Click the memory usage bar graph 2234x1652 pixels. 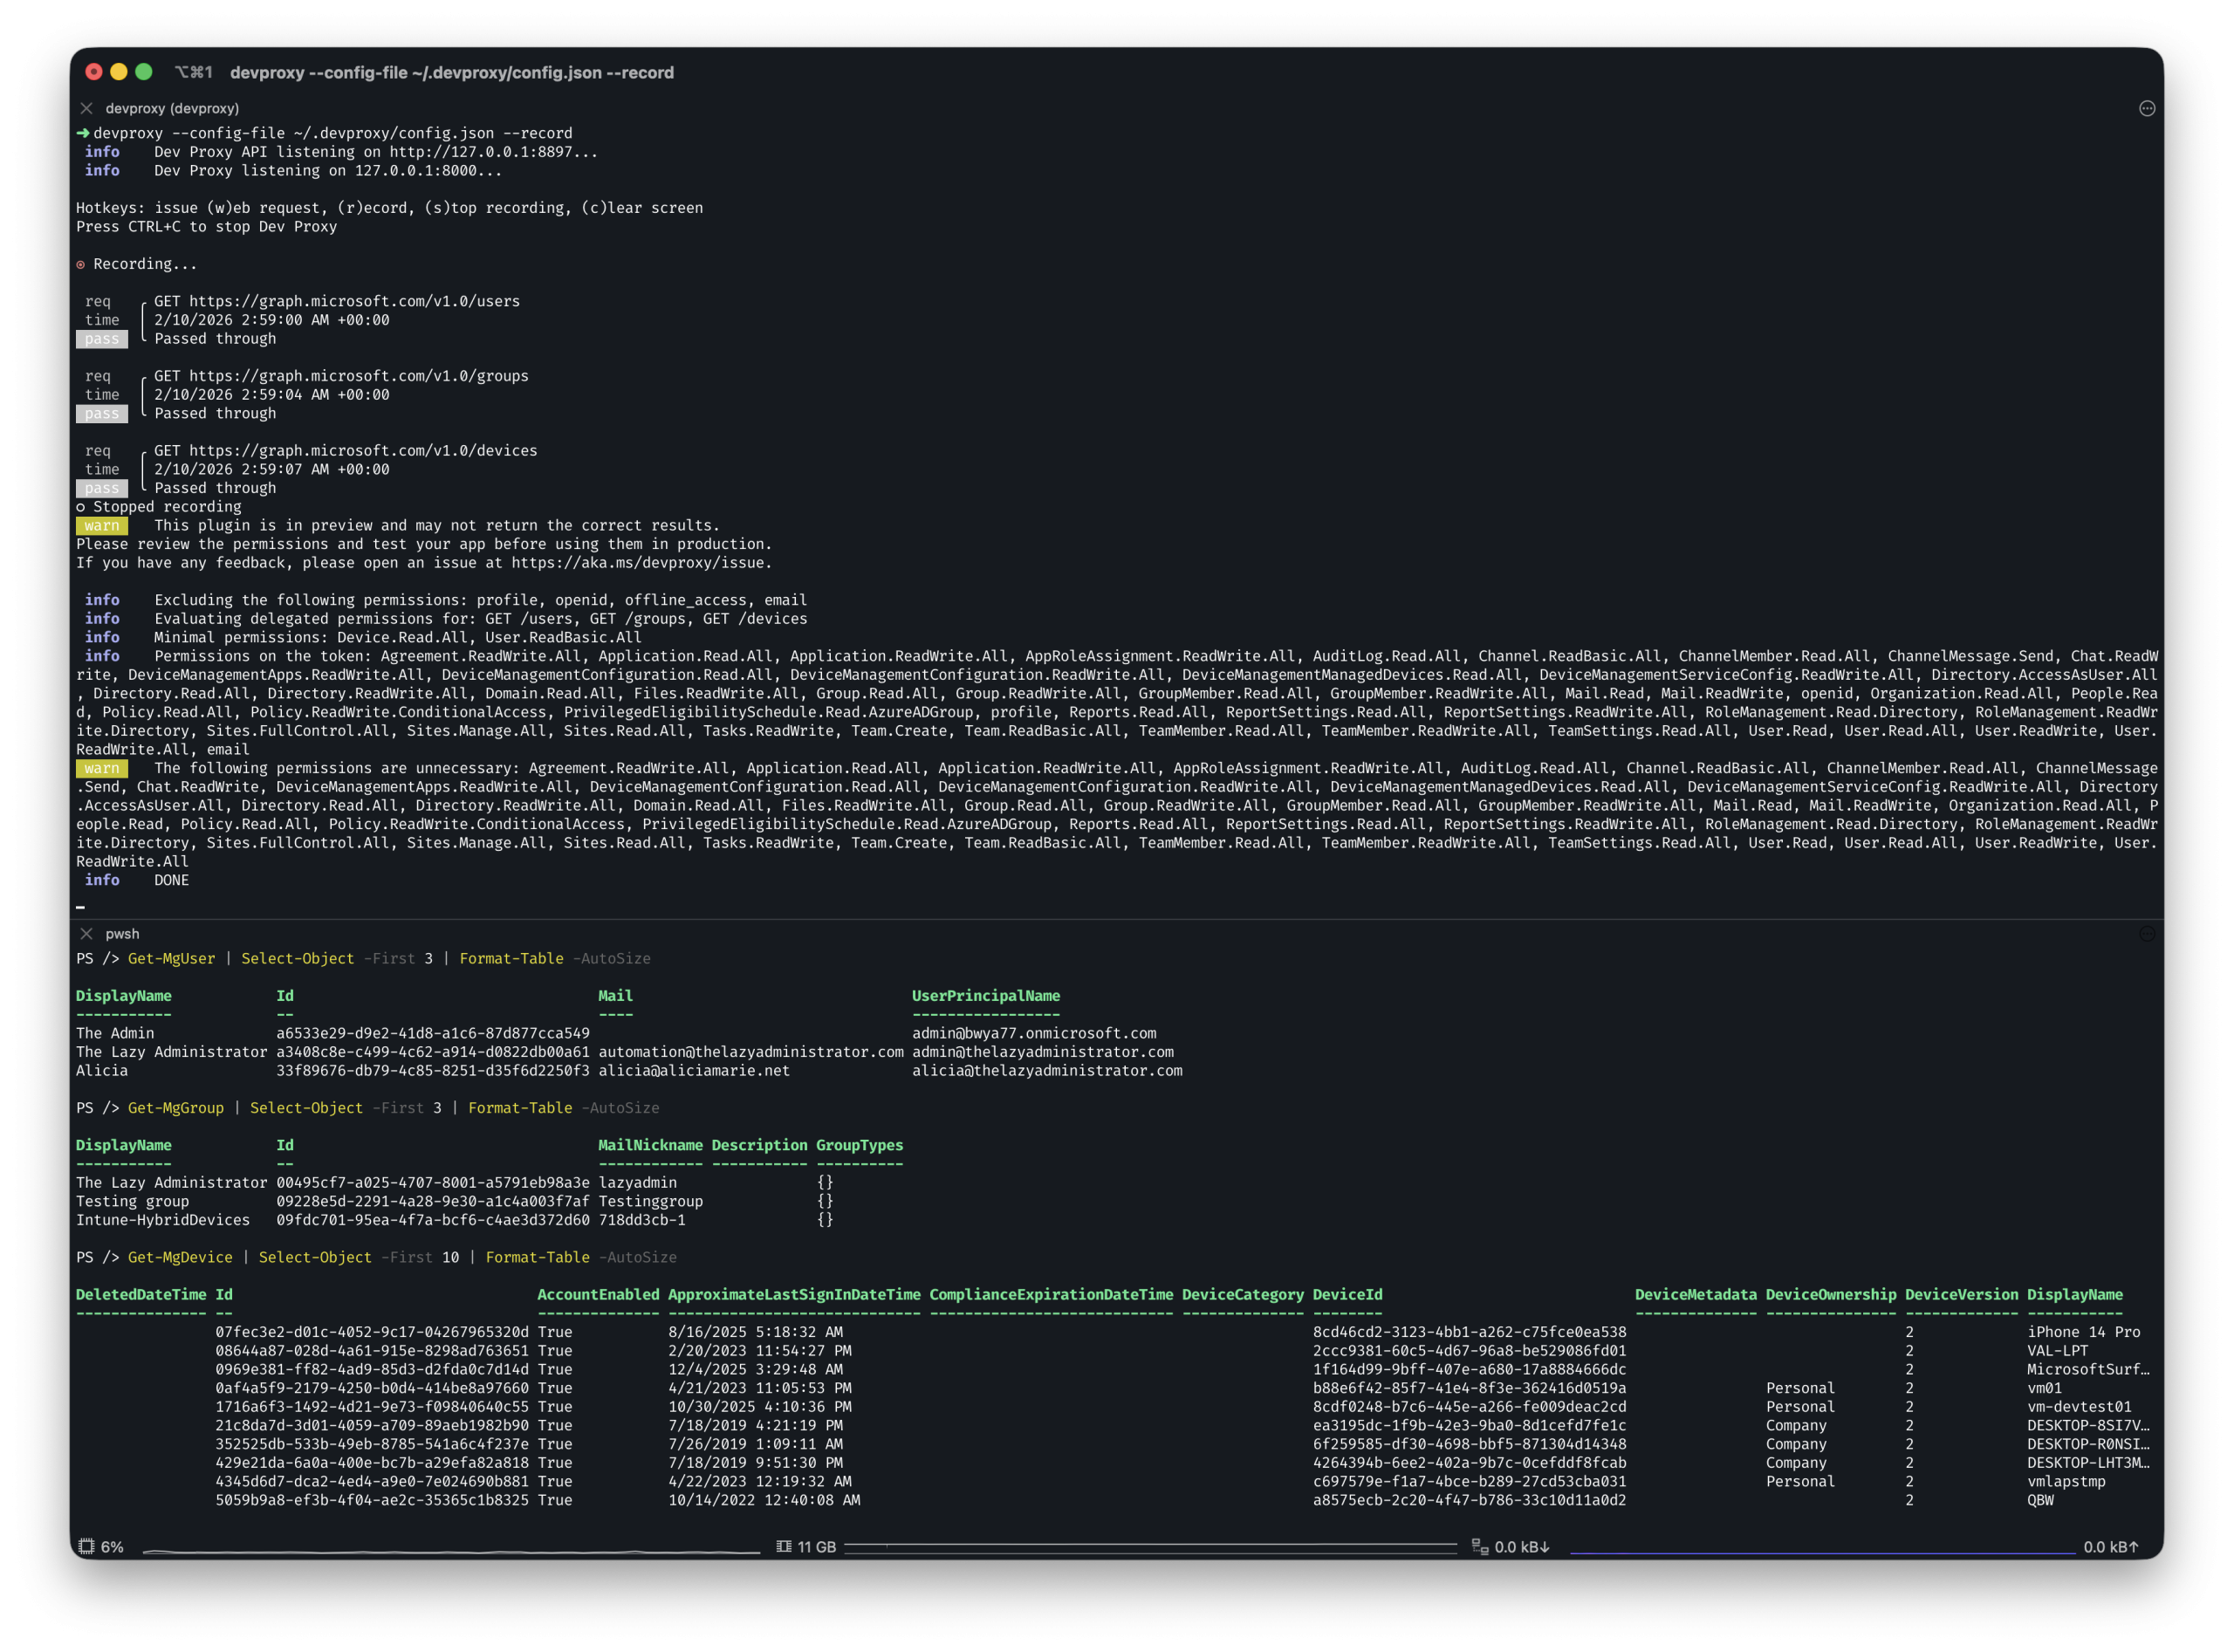1150,1546
